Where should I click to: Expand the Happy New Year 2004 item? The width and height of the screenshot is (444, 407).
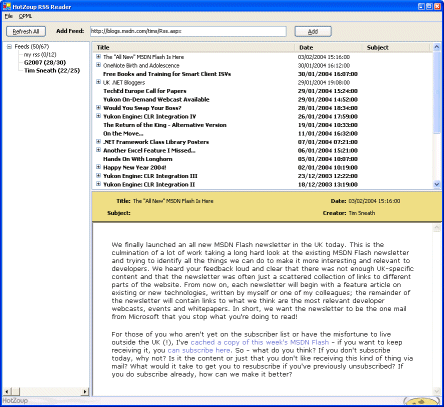pos(98,167)
